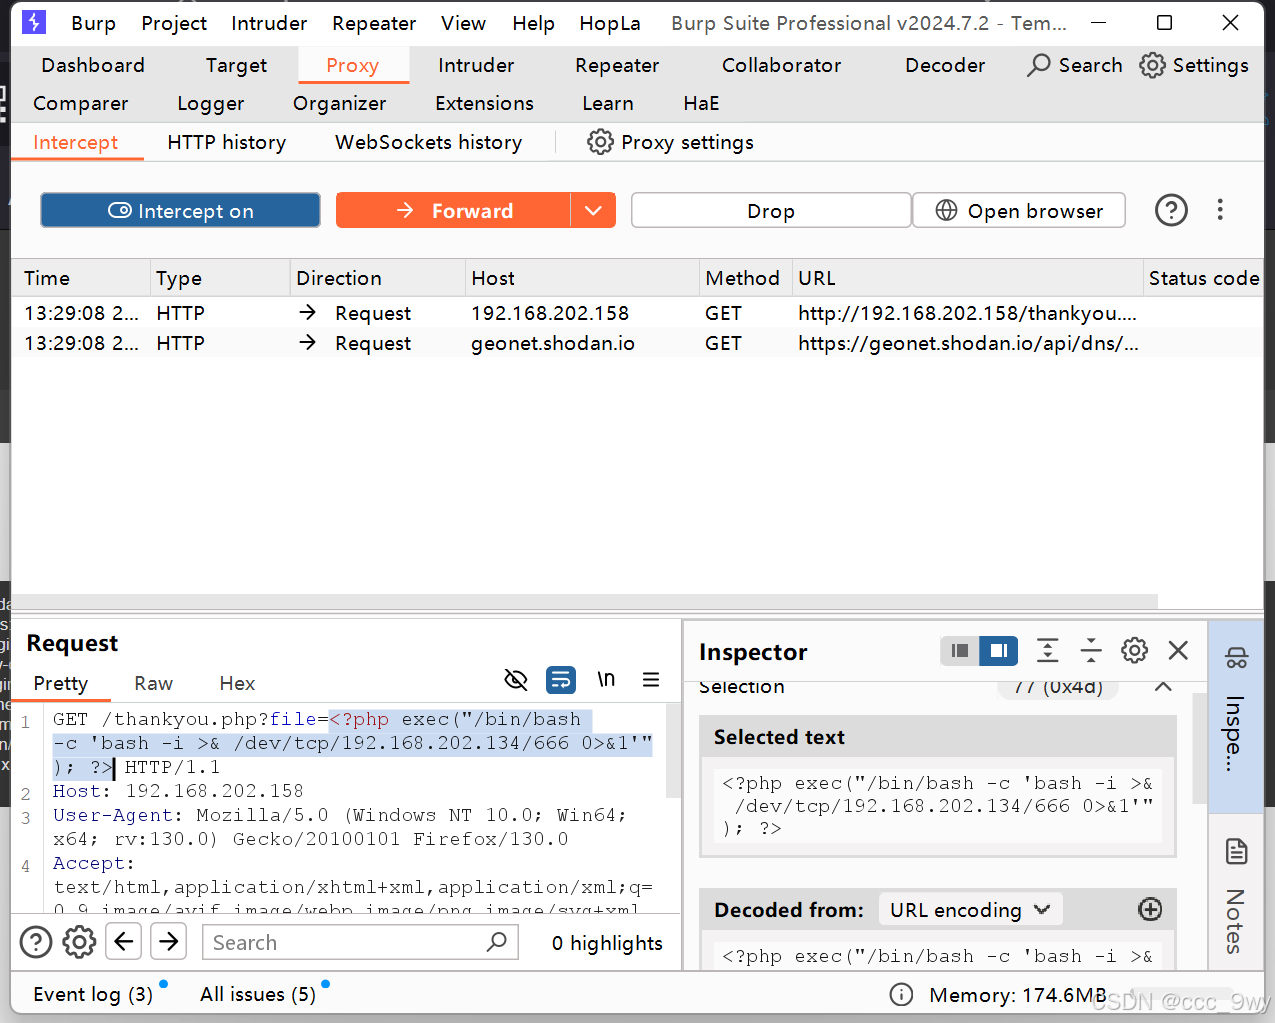Screen dimensions: 1275x1023
Task: Open the Burp menu
Action: 93,23
